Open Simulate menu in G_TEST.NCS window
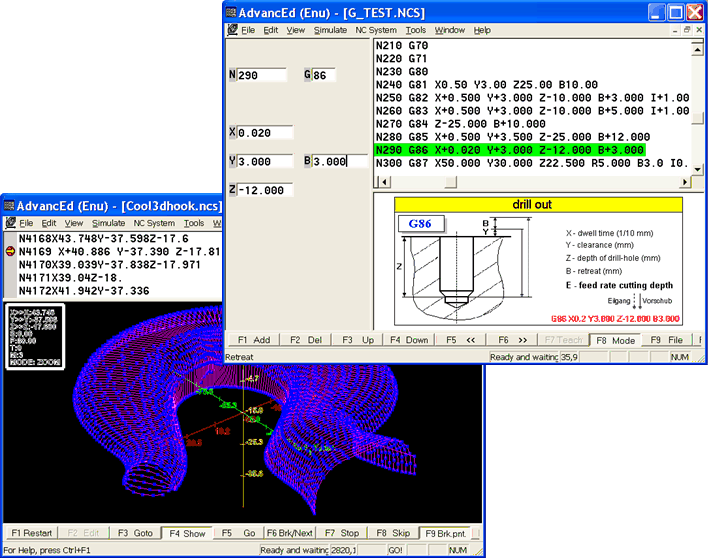 click(331, 30)
